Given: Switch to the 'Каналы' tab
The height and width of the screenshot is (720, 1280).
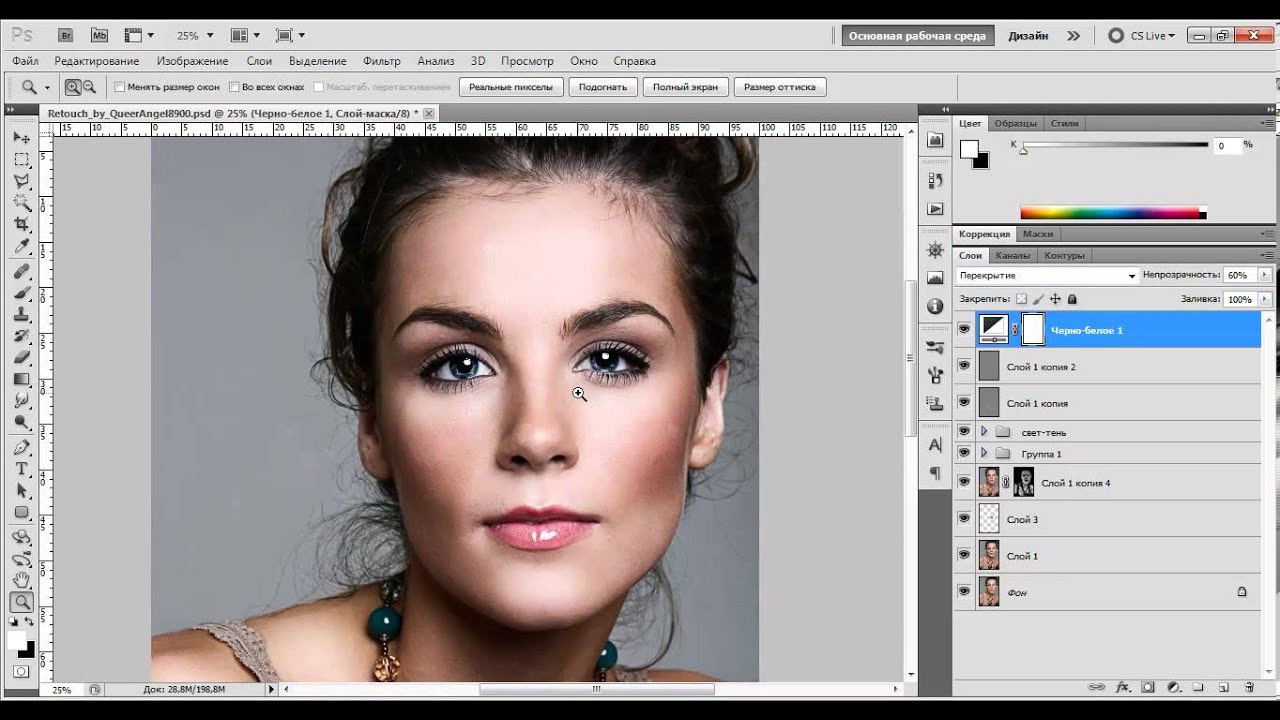Looking at the screenshot, I should pos(1012,255).
